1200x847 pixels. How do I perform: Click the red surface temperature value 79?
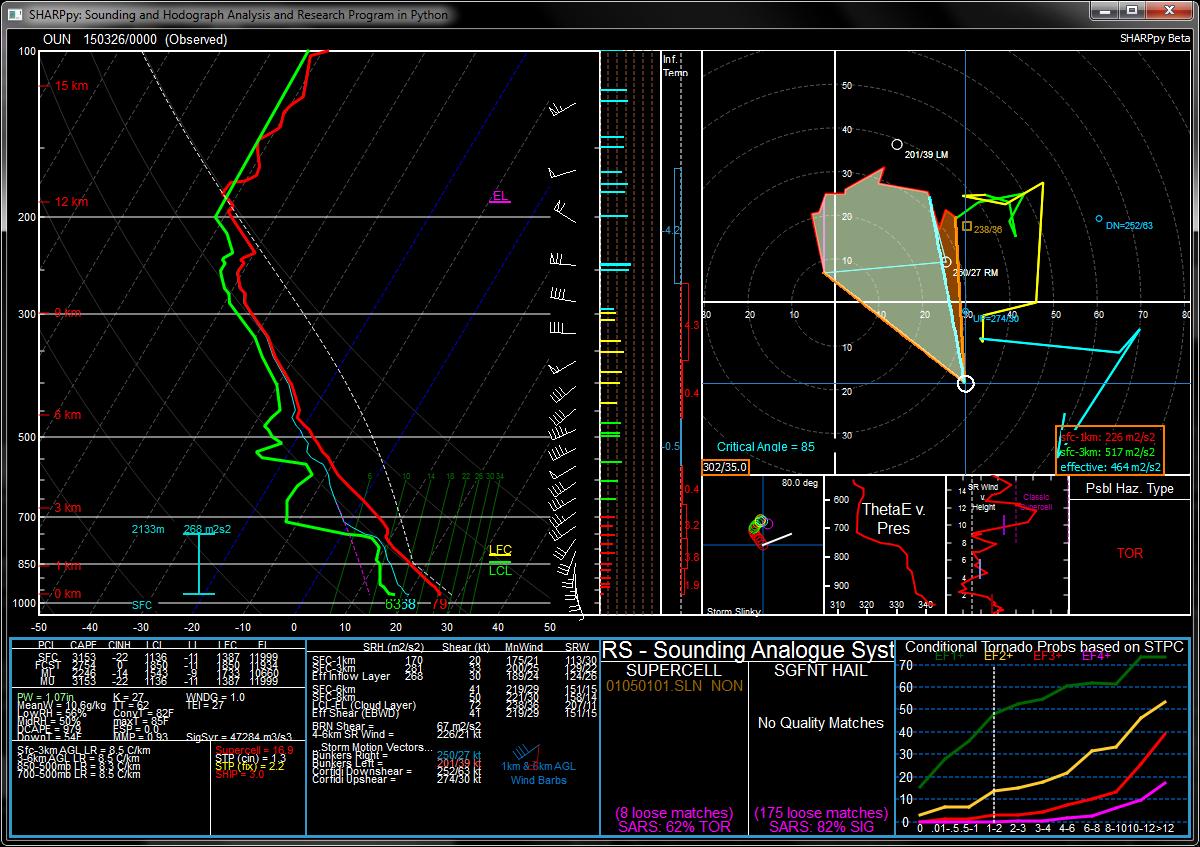(x=439, y=604)
